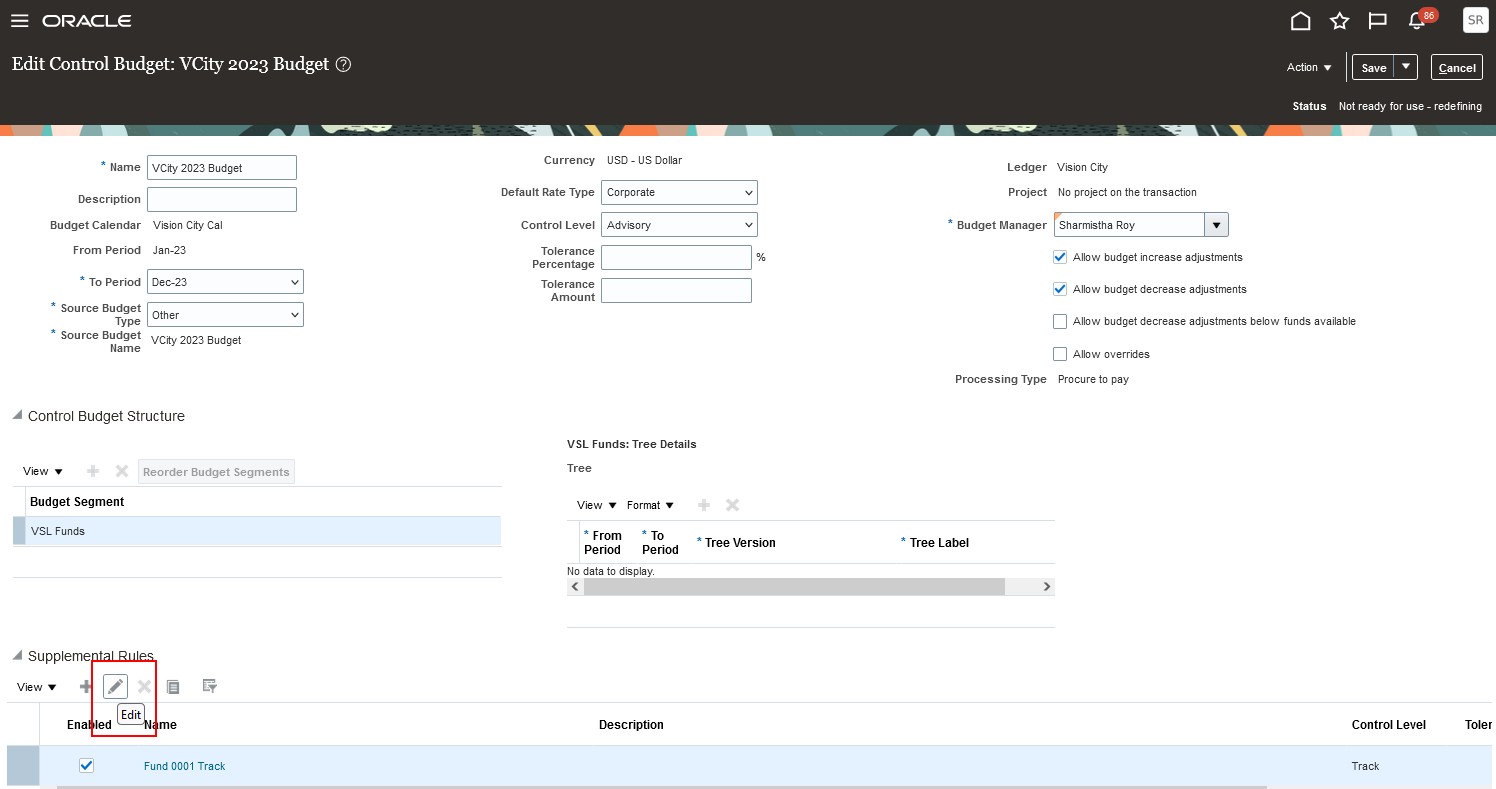The width and height of the screenshot is (1496, 789).
Task: Click the Supplemental Rules Name column header
Action: (160, 724)
